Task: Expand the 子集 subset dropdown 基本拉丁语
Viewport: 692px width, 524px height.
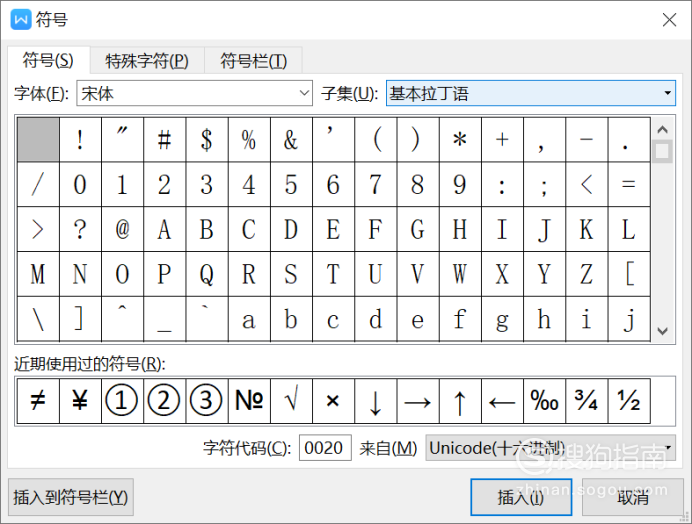Action: point(531,93)
